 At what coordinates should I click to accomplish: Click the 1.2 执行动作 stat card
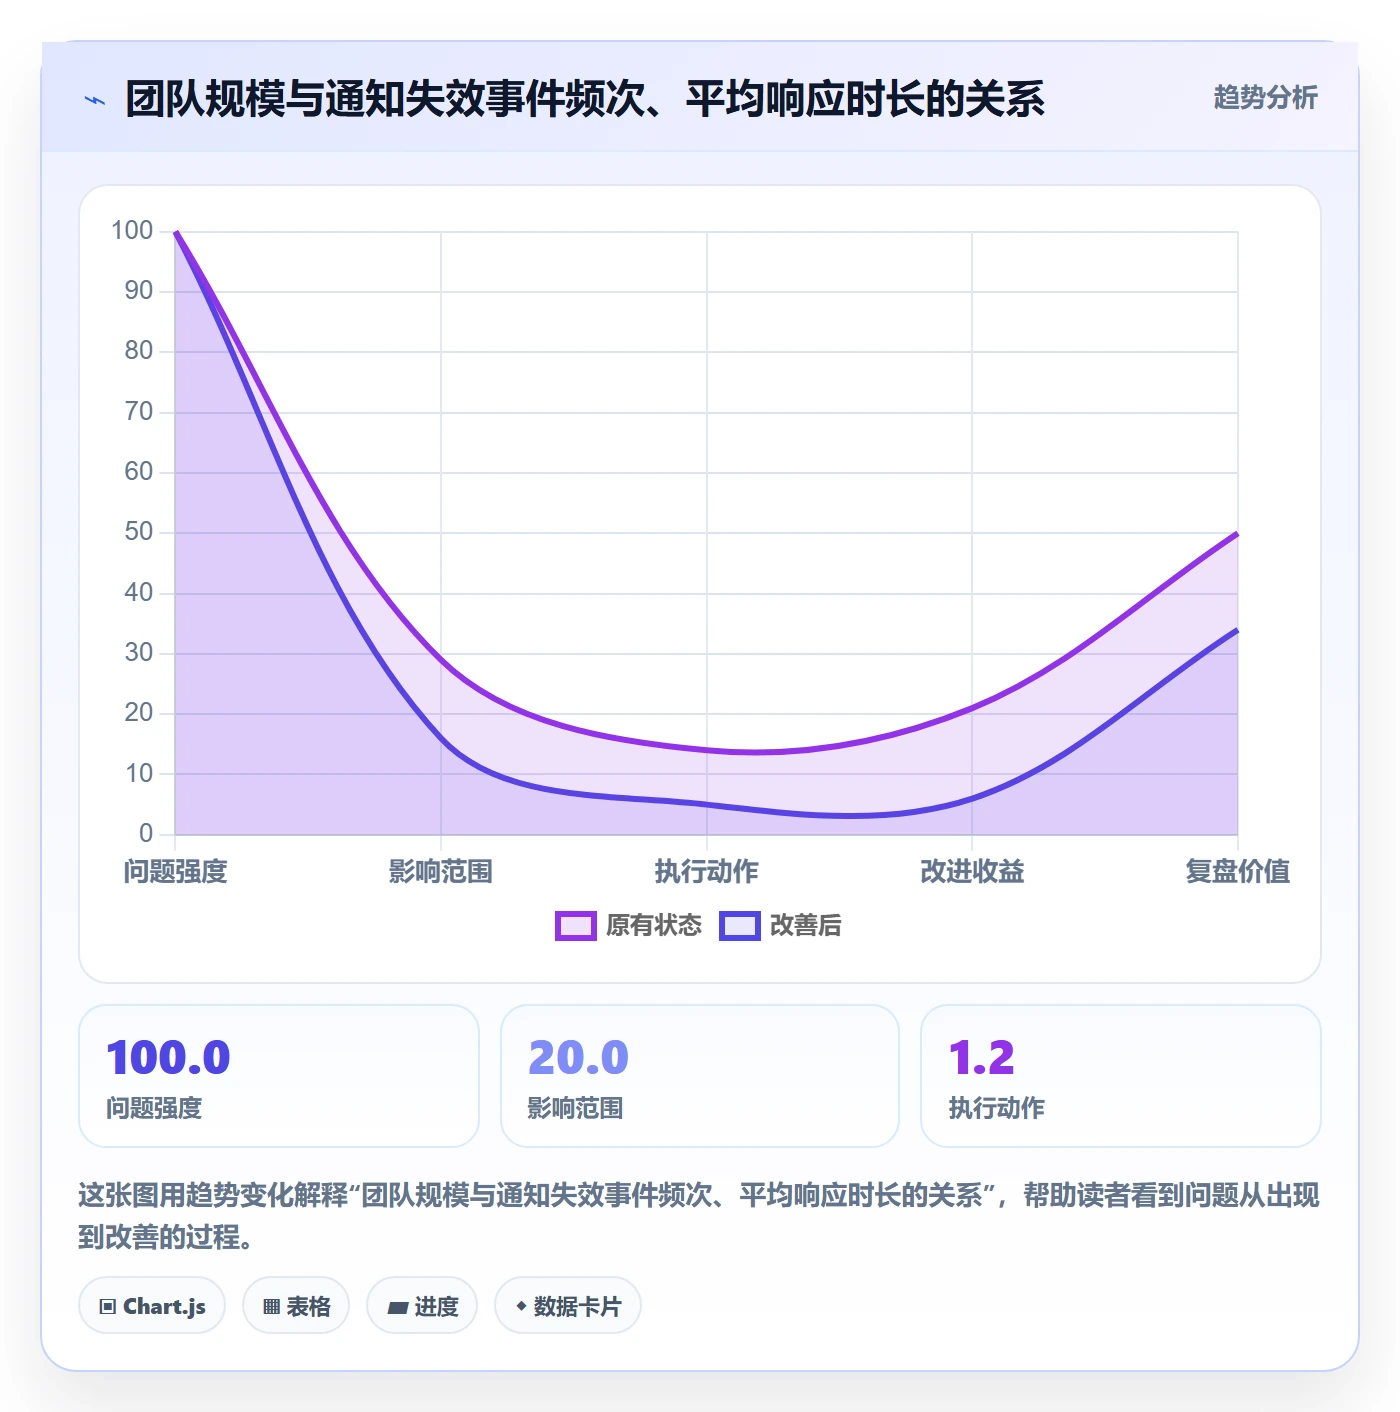coord(1121,1076)
